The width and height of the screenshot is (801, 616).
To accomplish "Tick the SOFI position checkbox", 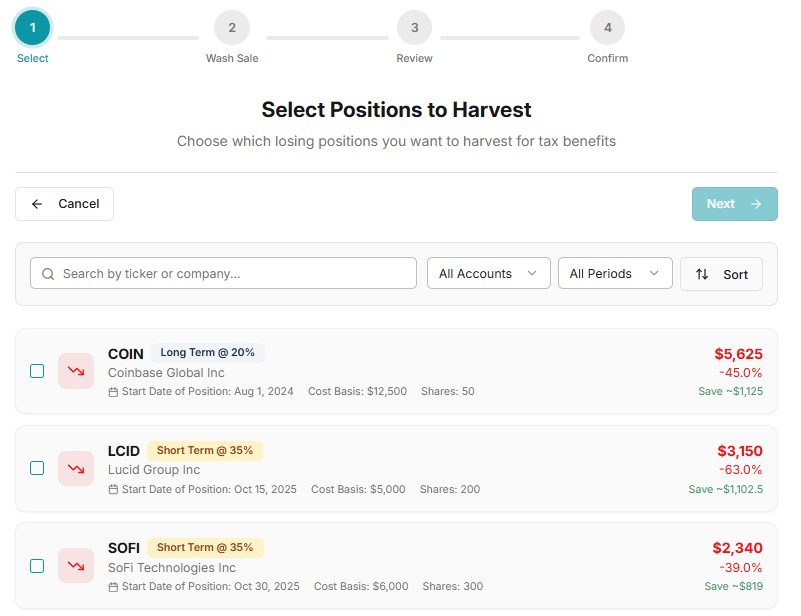I will point(37,566).
